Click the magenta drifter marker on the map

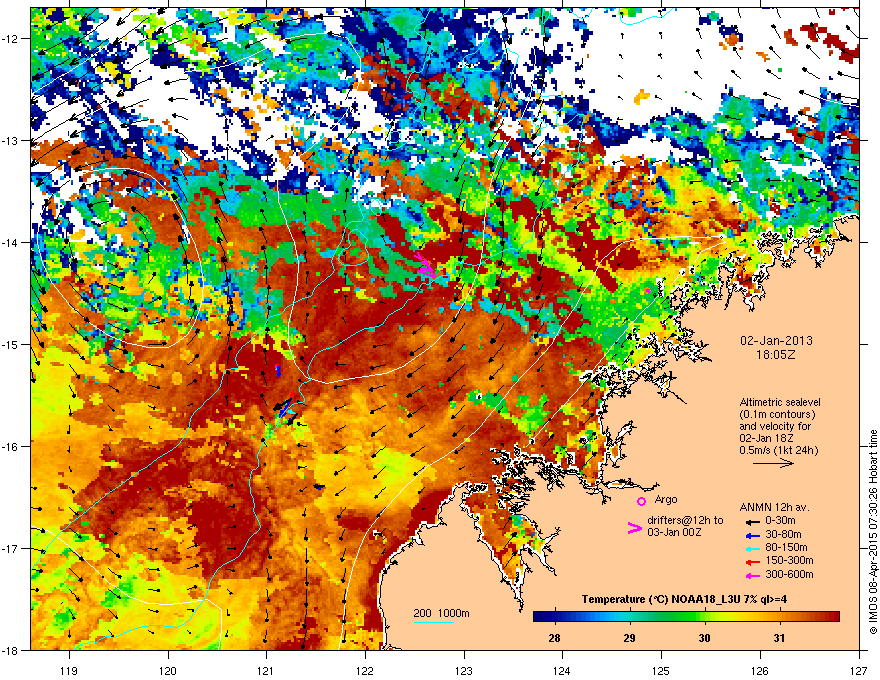point(425,264)
